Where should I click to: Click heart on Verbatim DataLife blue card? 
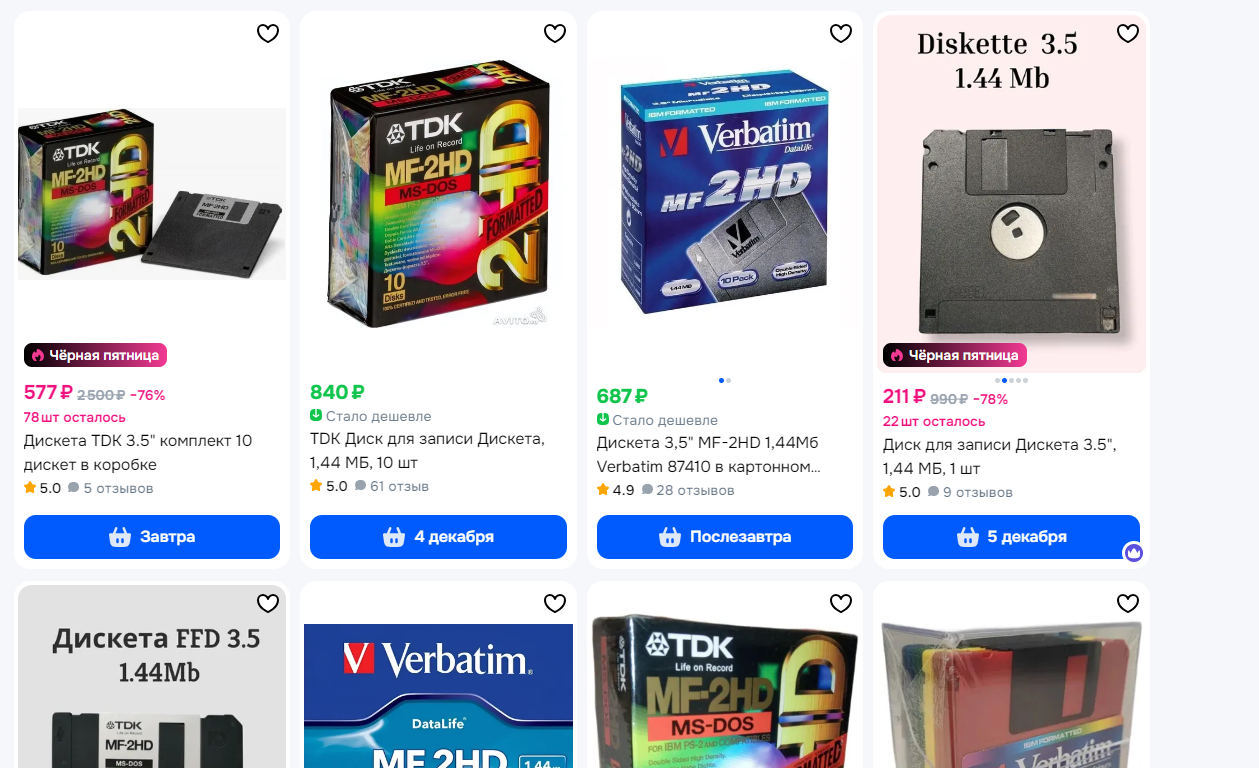[x=555, y=603]
